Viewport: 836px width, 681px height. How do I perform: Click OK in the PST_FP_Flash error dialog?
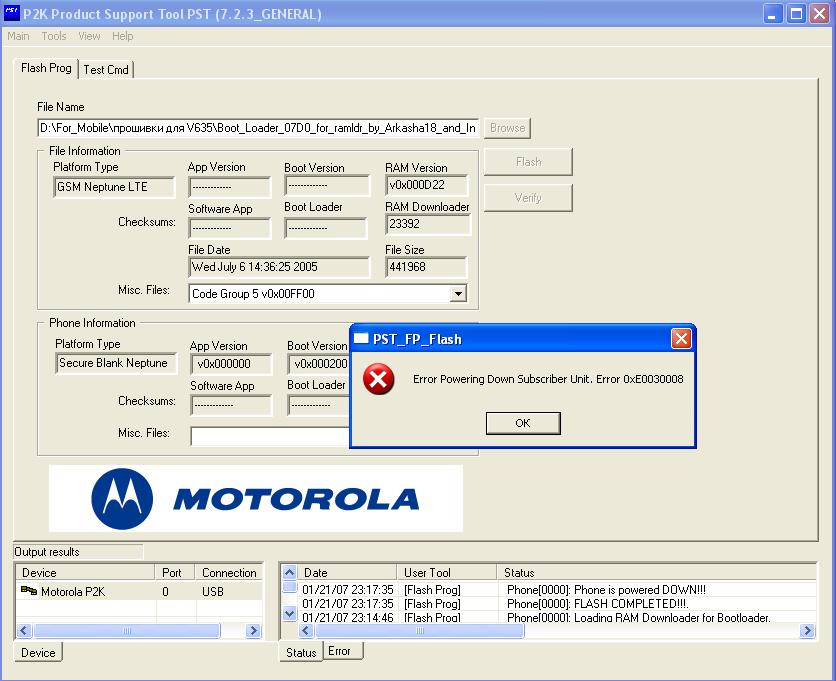coord(522,423)
